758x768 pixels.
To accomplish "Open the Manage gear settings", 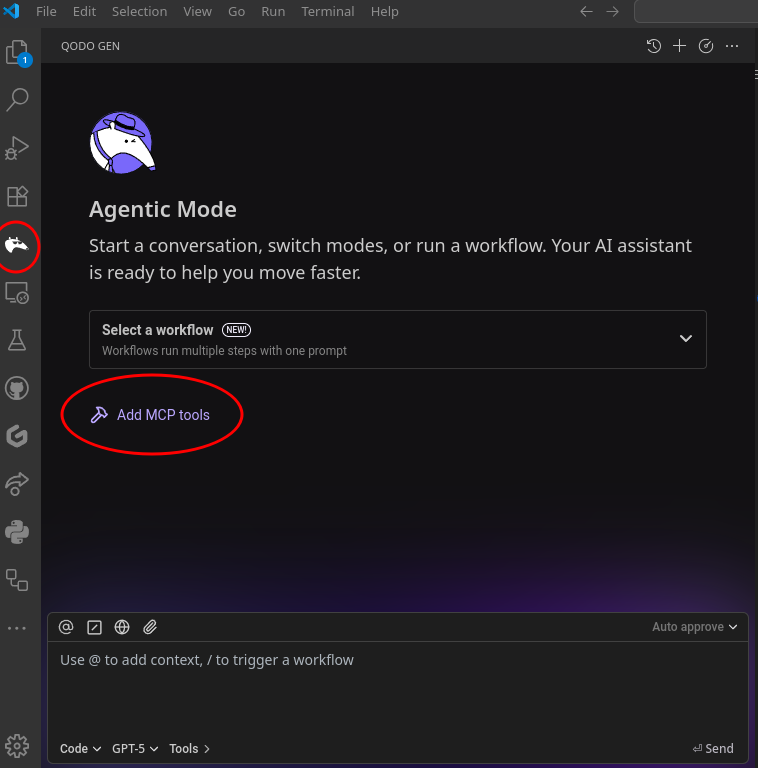I will click(17, 746).
